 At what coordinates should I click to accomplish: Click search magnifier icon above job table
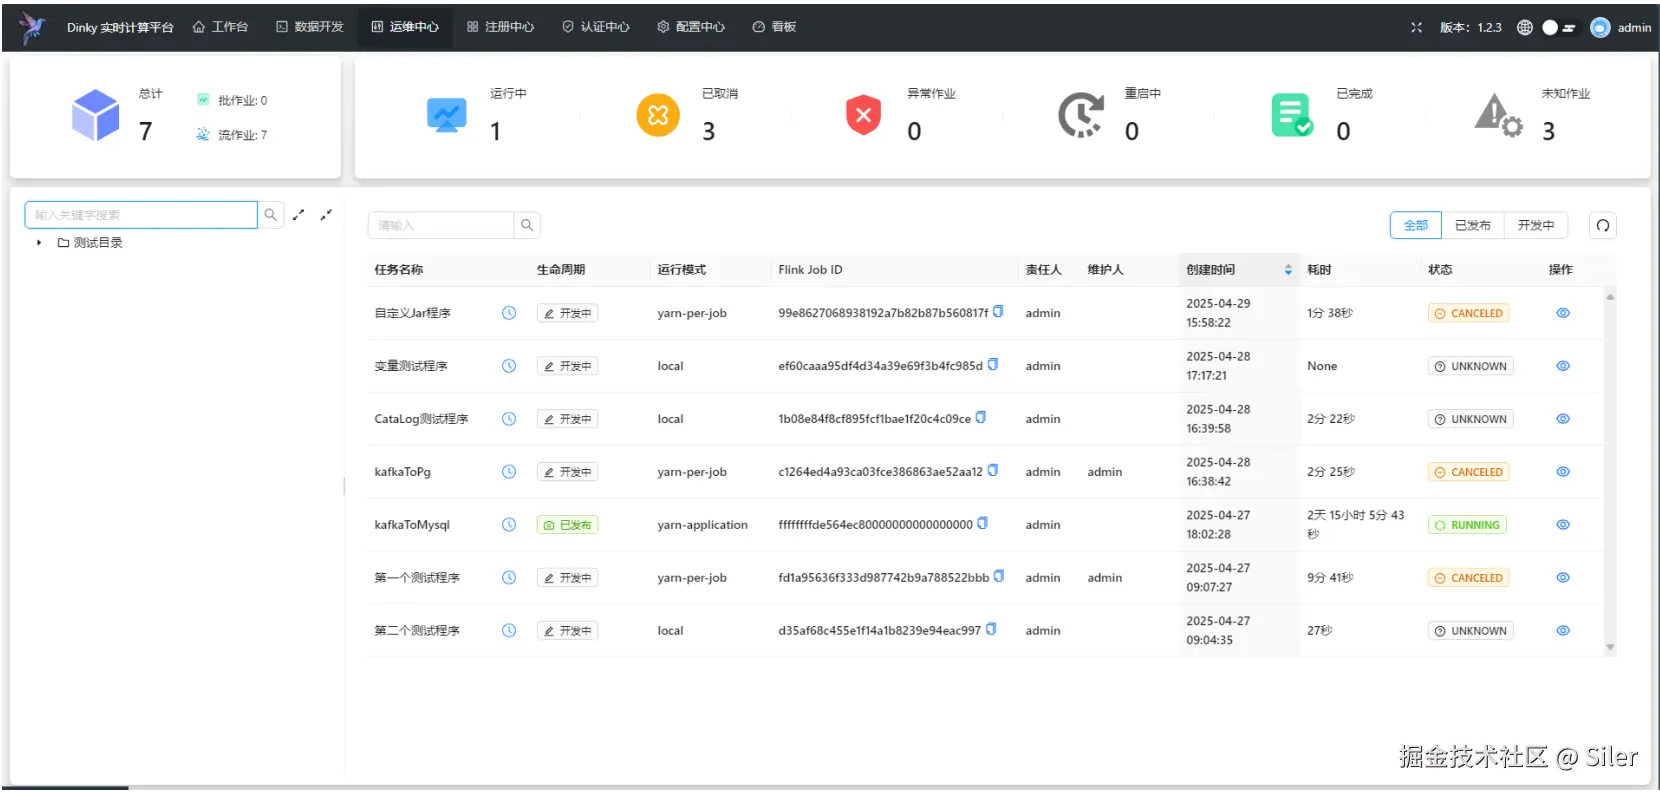(x=527, y=225)
